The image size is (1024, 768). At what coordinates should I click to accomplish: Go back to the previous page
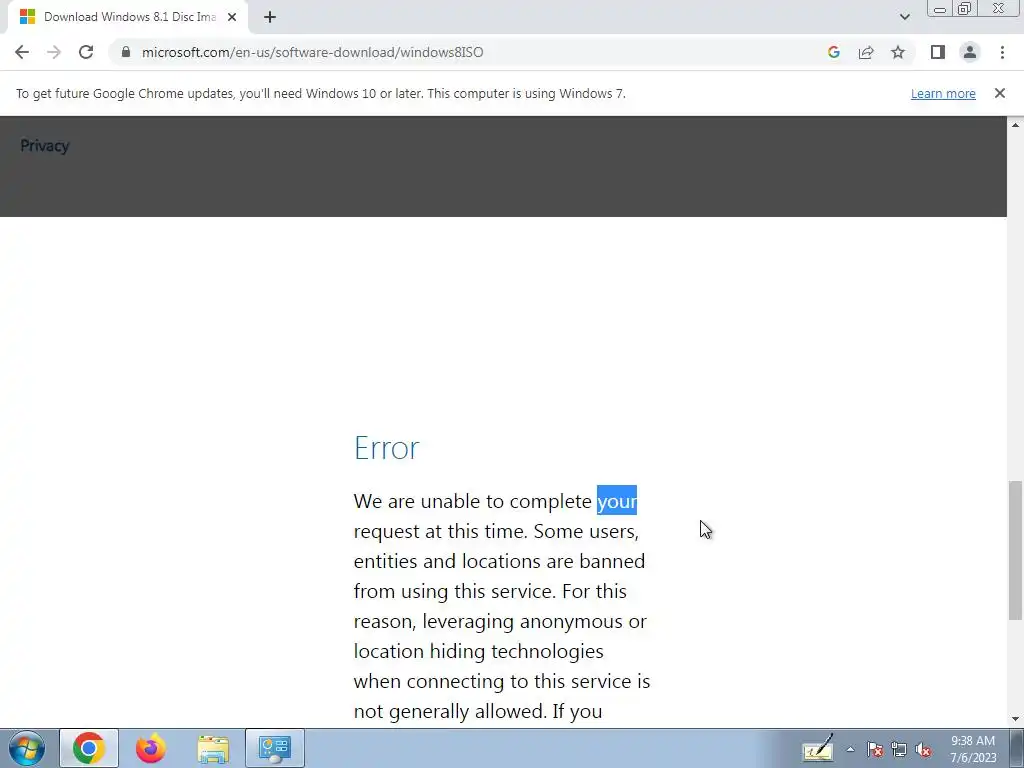pyautogui.click(x=22, y=52)
